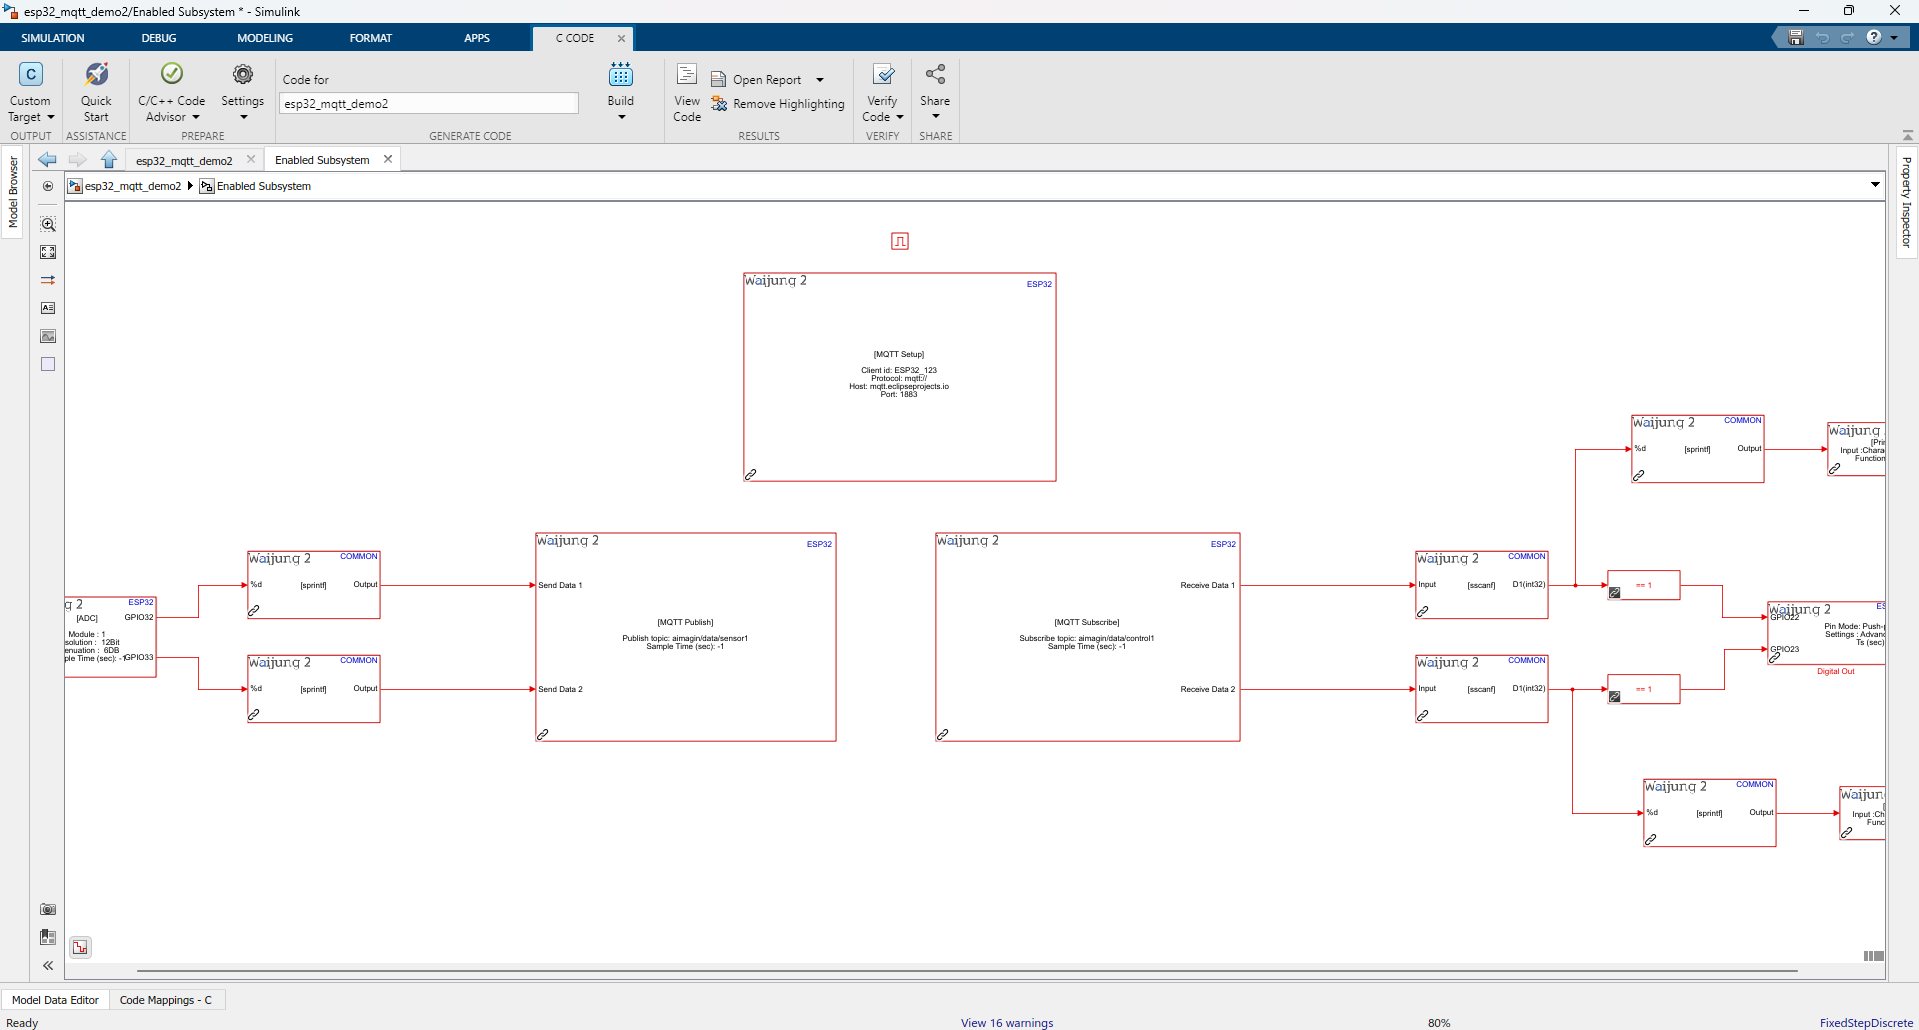The image size is (1919, 1030).
Task: Expand the Build dropdown arrow
Action: (621, 117)
